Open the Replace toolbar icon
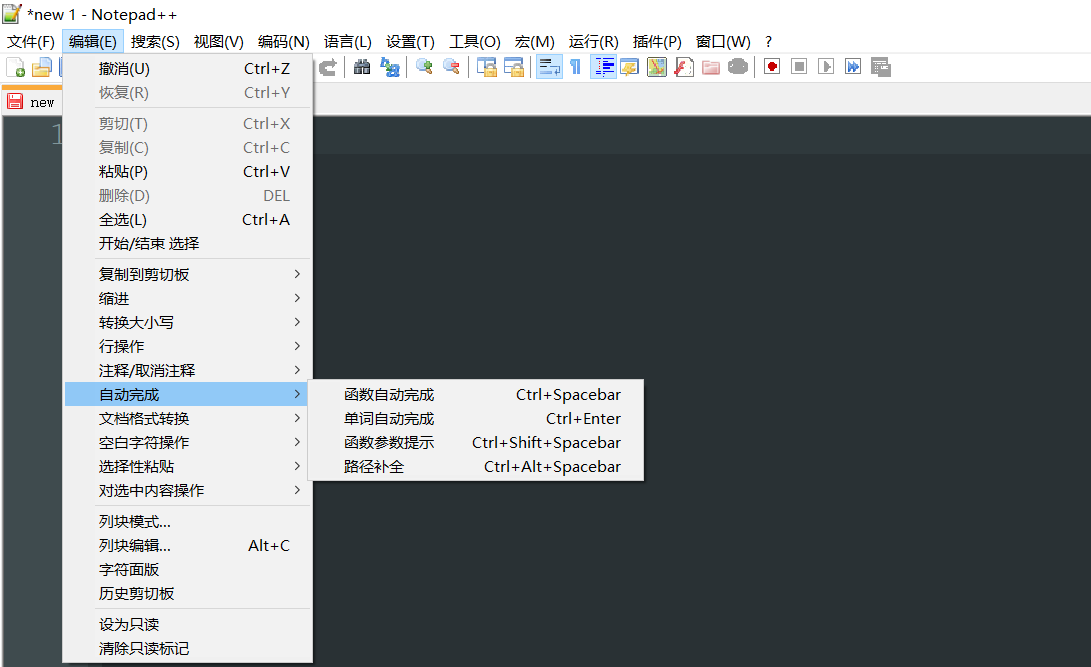The image size is (1091, 667). coord(390,67)
